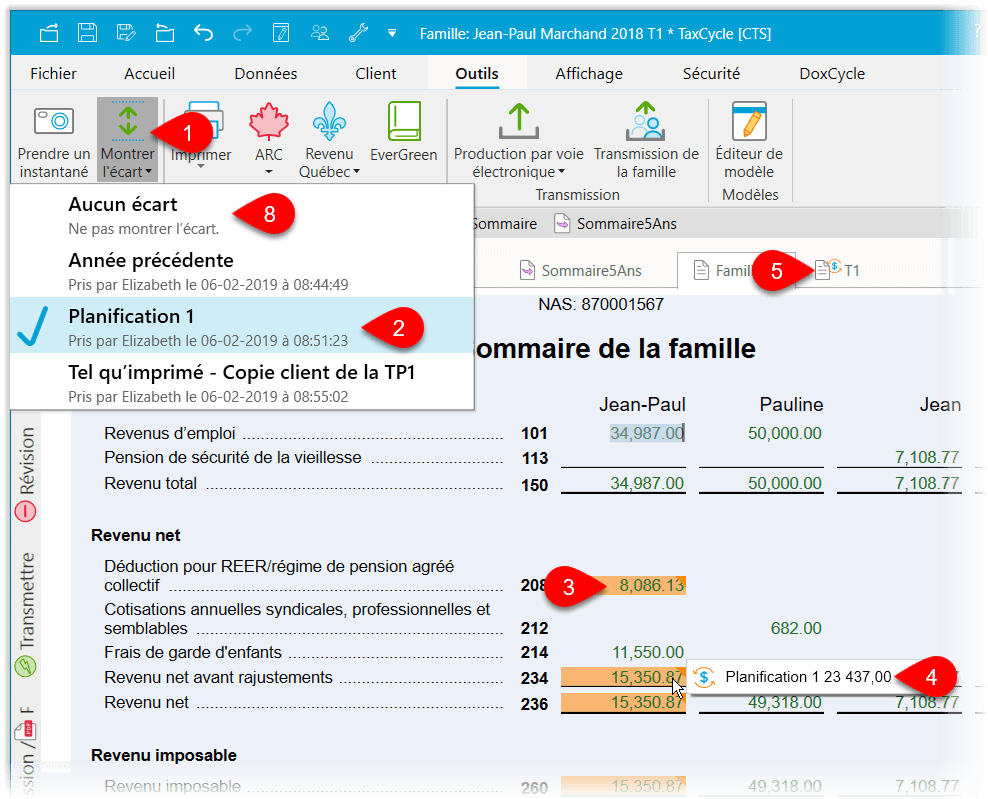The width and height of the screenshot is (988, 799).
Task: Click the ARC maple leaf icon
Action: 268,121
